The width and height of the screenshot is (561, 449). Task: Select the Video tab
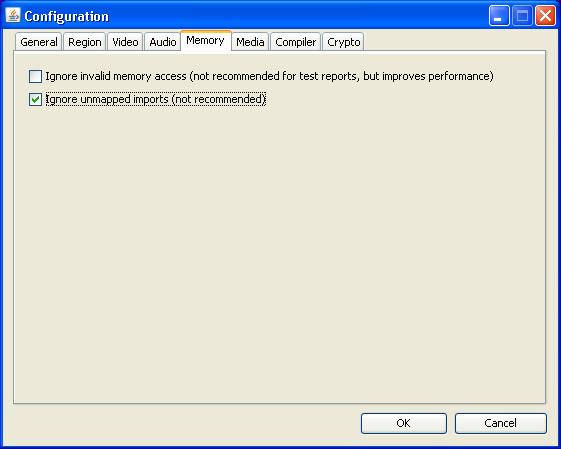tap(125, 42)
